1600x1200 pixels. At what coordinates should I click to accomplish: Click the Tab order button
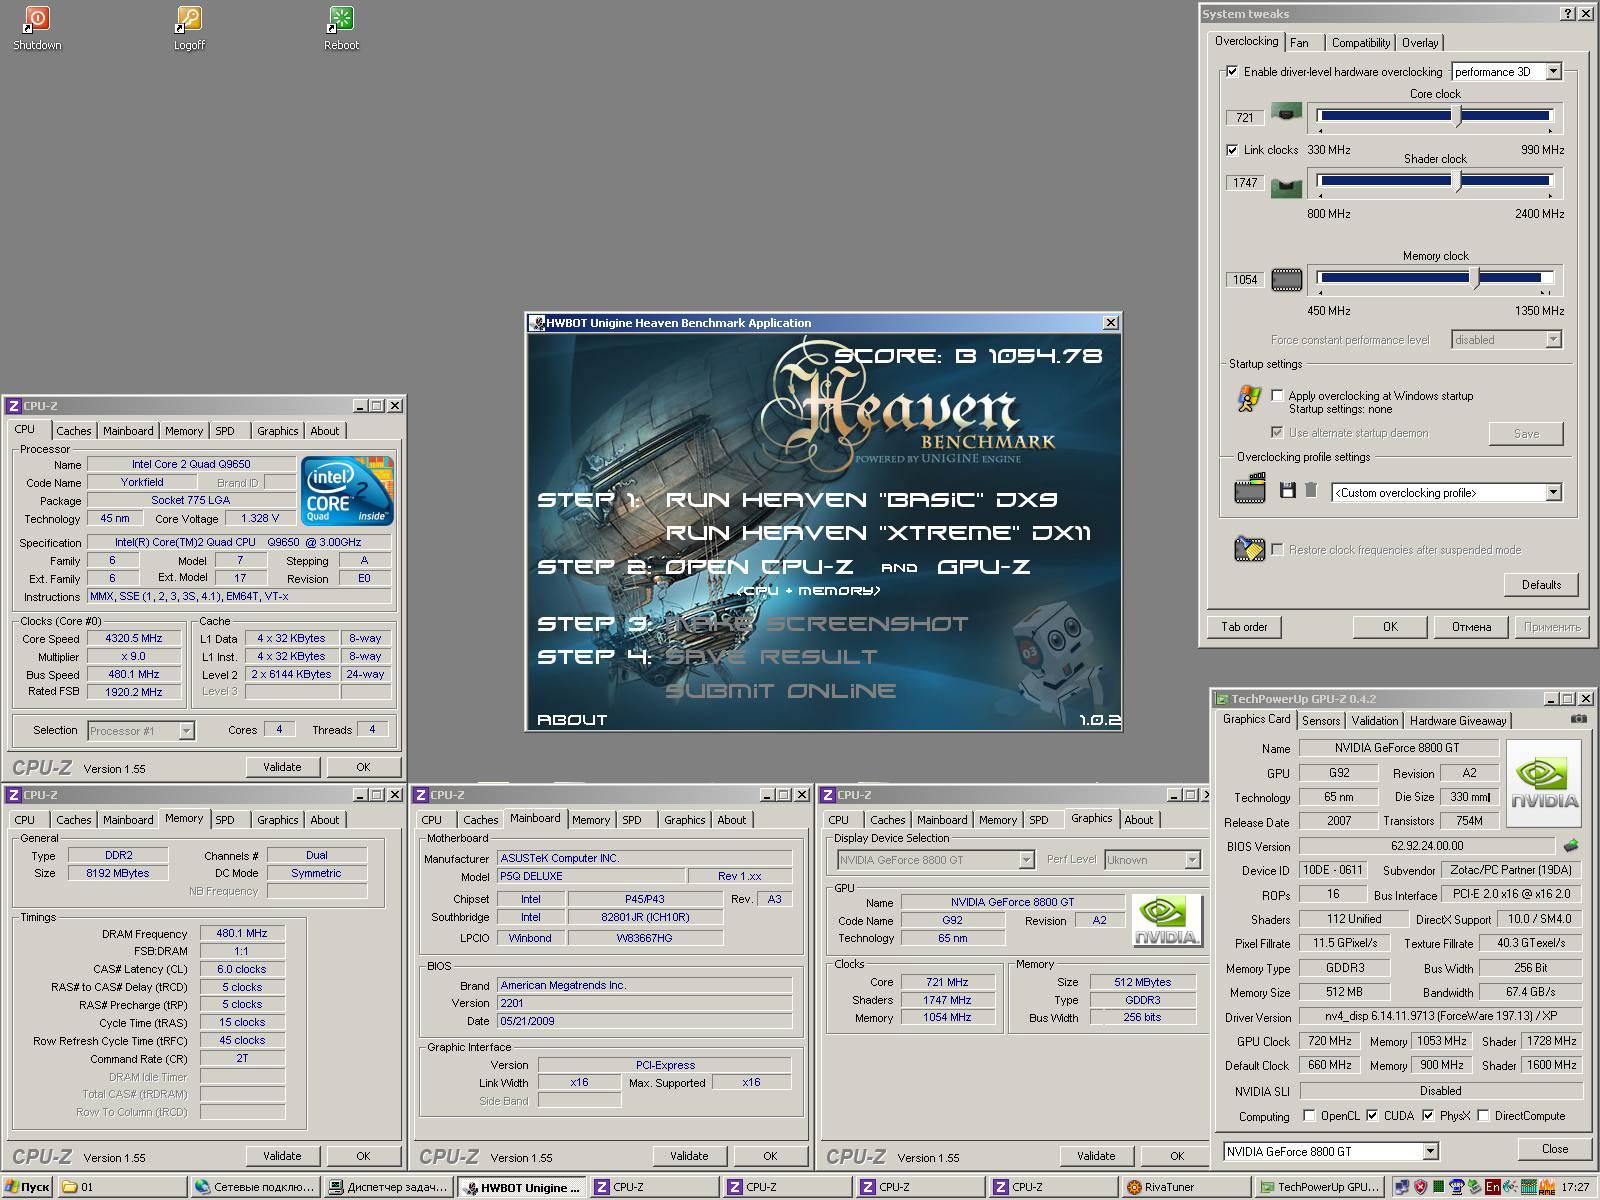coord(1244,627)
